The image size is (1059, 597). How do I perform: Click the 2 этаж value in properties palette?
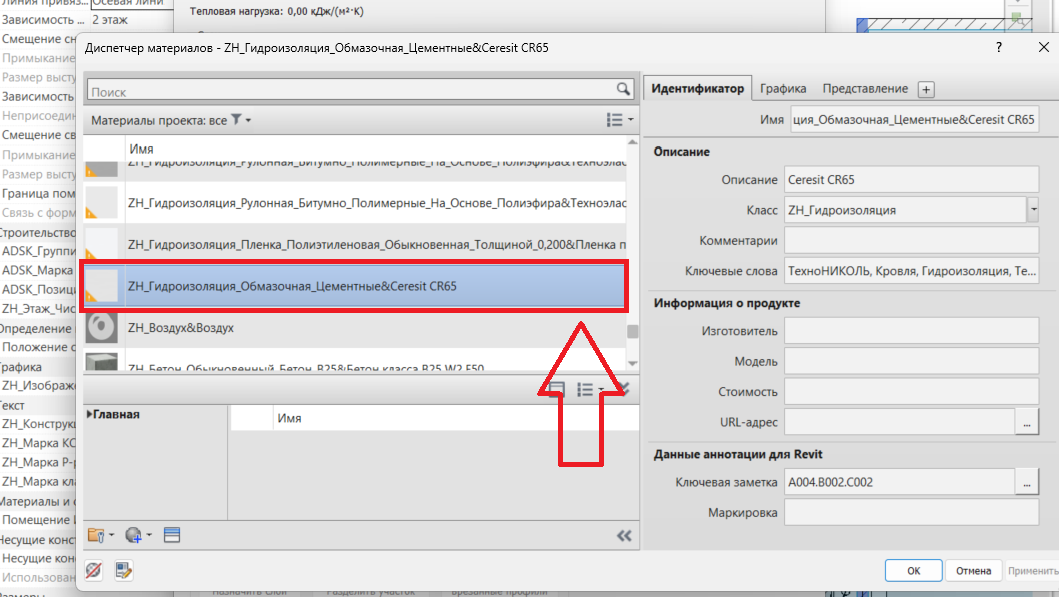[110, 20]
